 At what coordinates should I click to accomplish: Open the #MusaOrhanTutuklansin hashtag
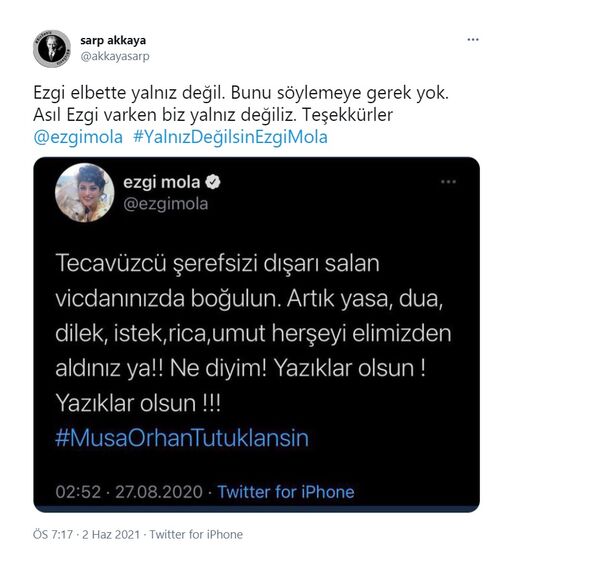tap(182, 438)
